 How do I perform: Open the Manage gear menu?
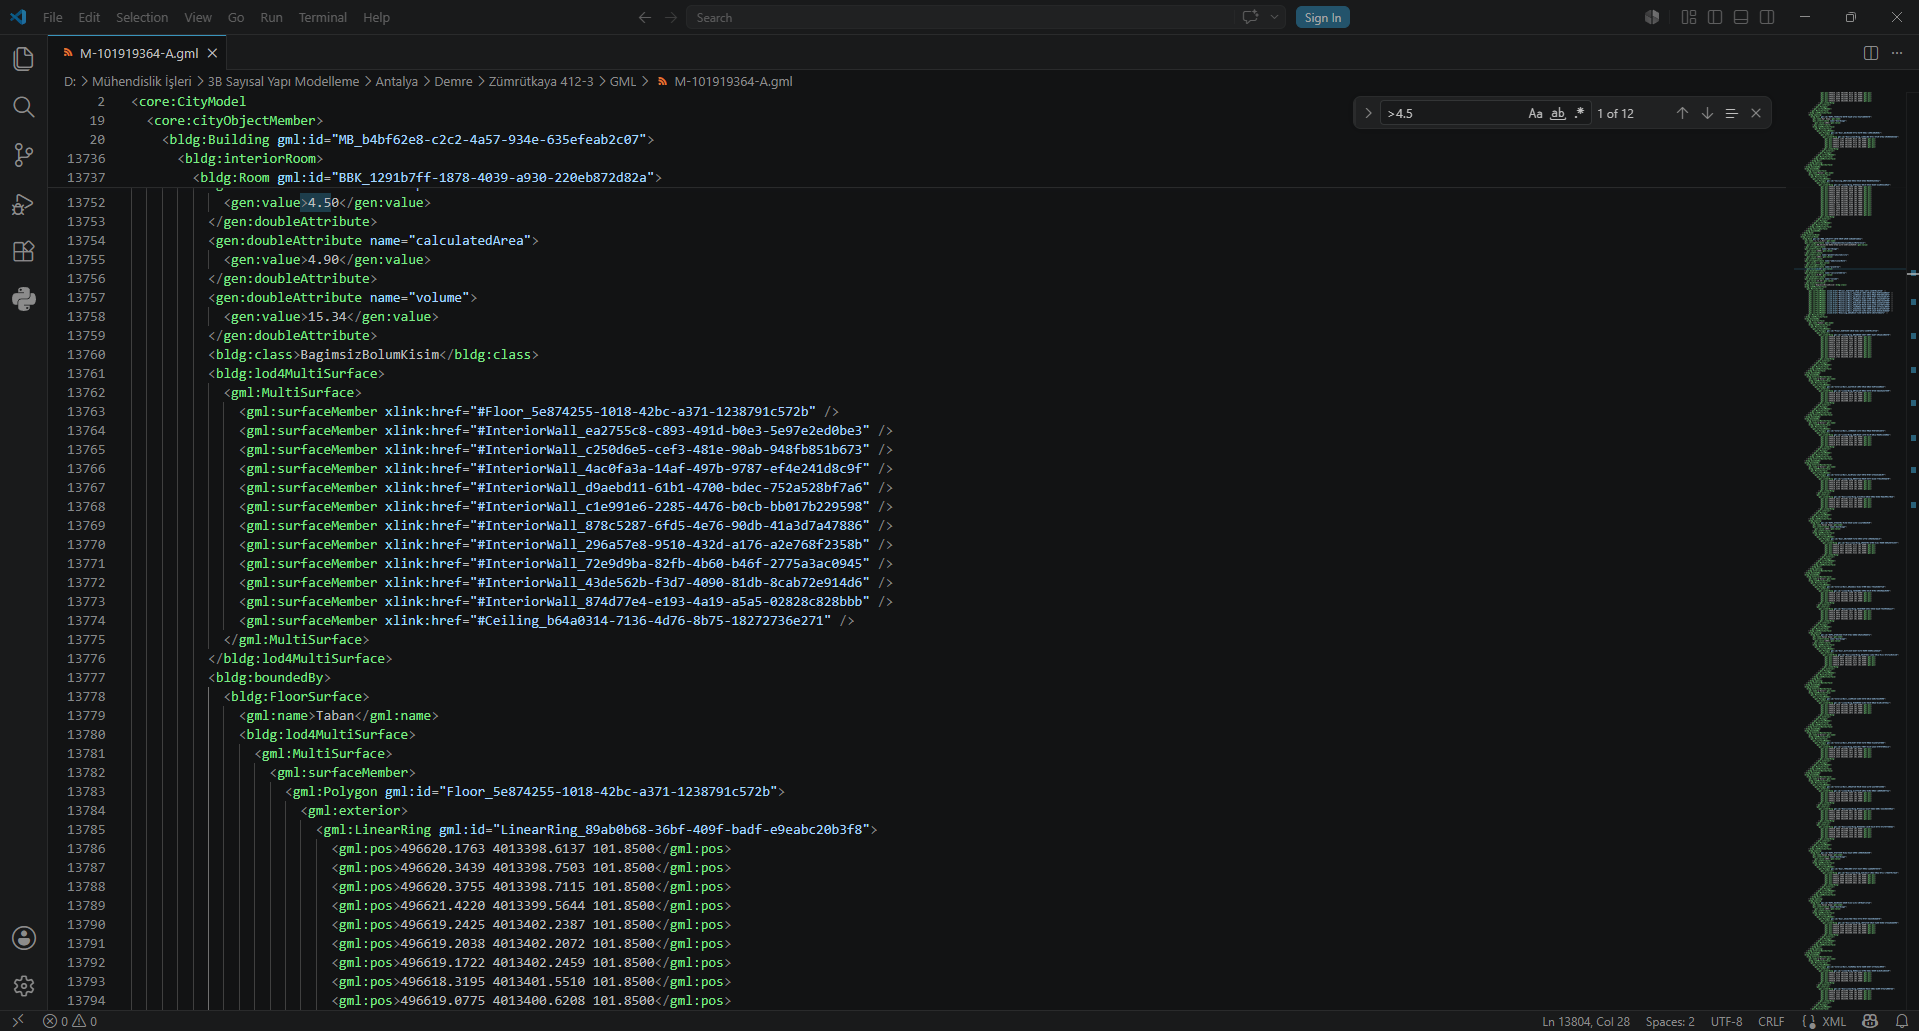click(24, 986)
